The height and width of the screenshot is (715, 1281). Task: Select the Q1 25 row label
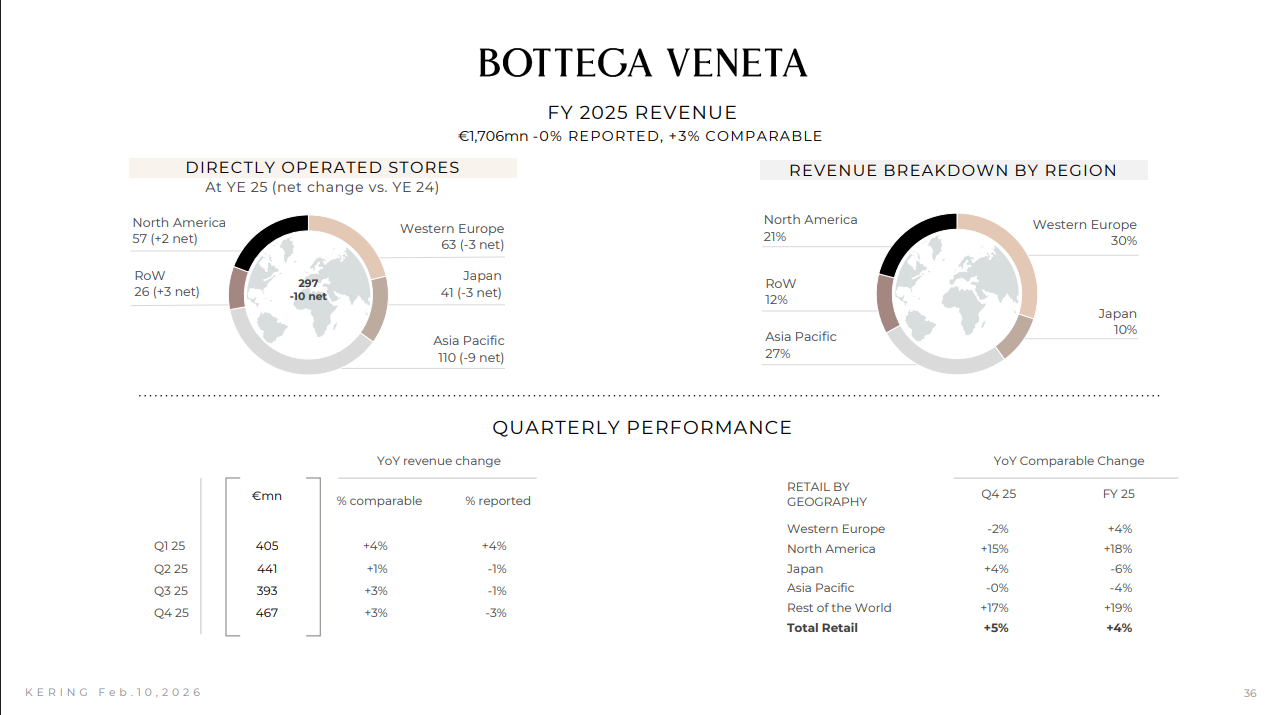pos(169,546)
